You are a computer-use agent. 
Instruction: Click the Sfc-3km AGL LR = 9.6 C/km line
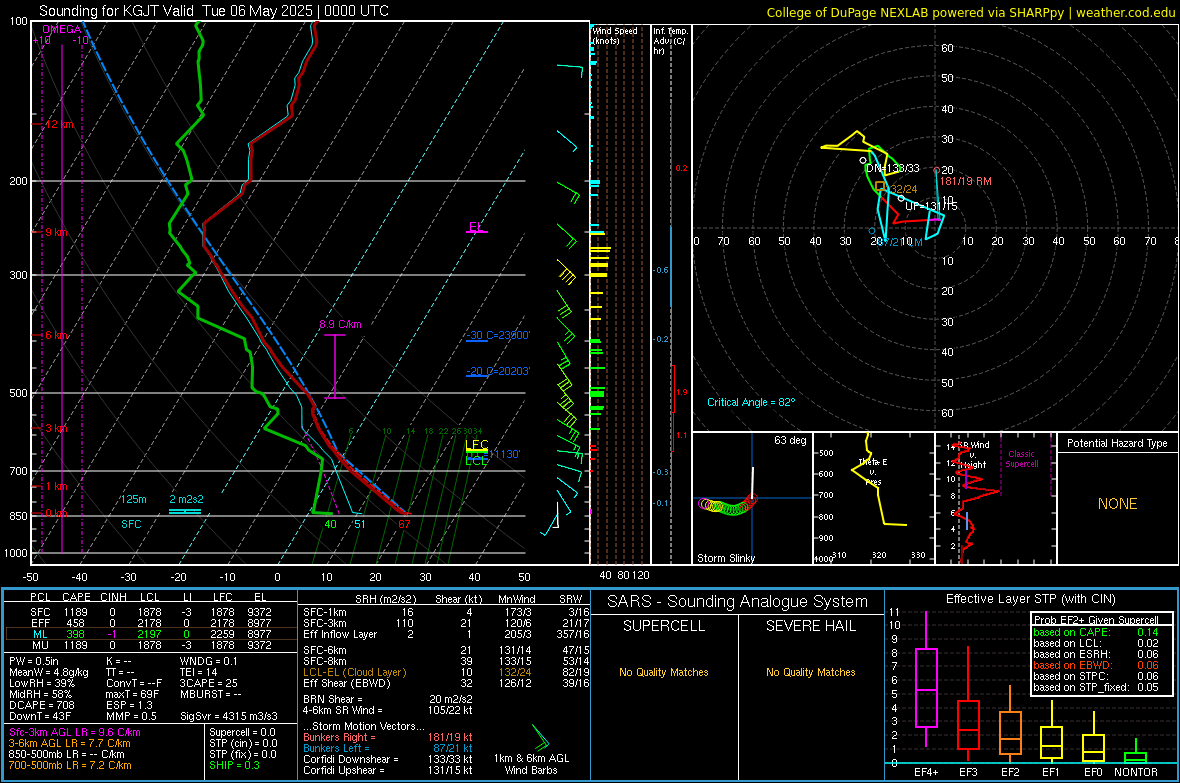(75, 732)
